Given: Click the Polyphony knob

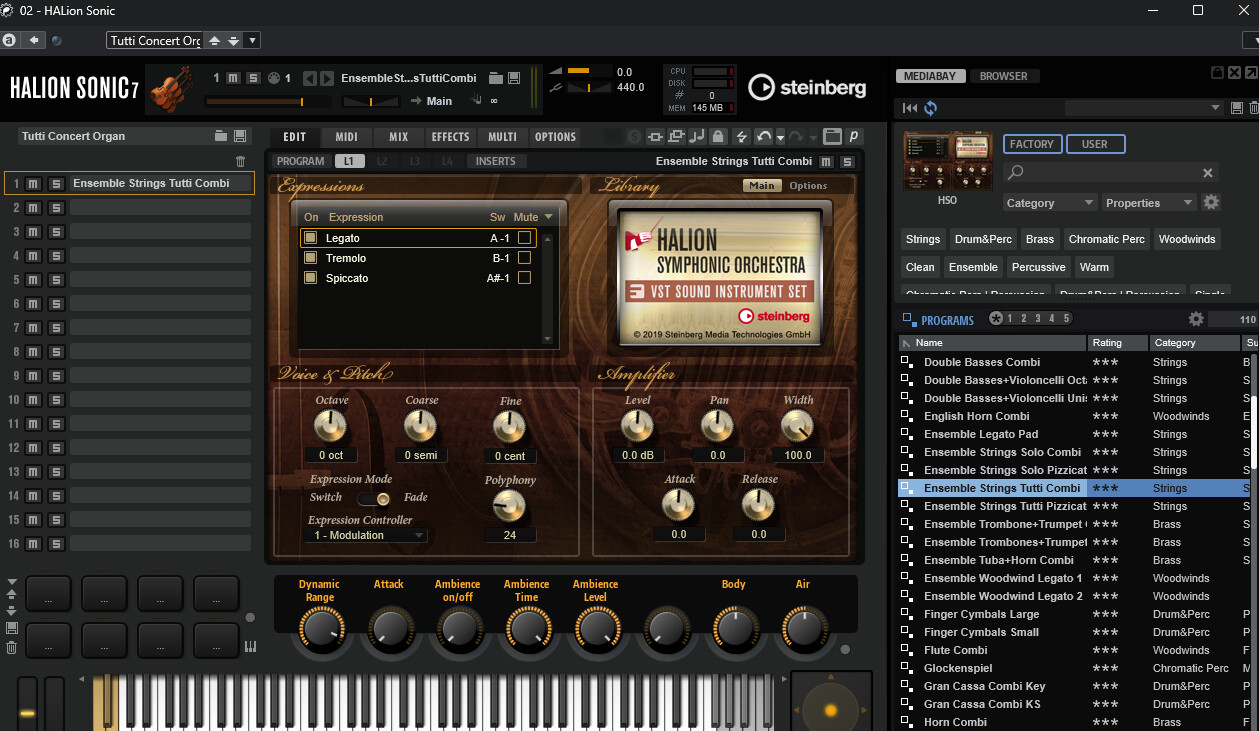Looking at the screenshot, I should 510,507.
